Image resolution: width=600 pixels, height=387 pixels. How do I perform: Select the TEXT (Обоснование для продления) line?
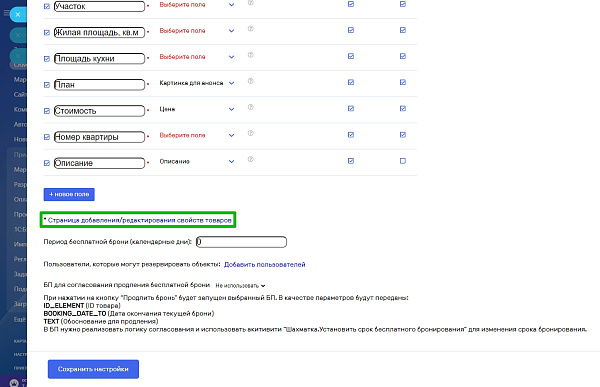coord(101,321)
